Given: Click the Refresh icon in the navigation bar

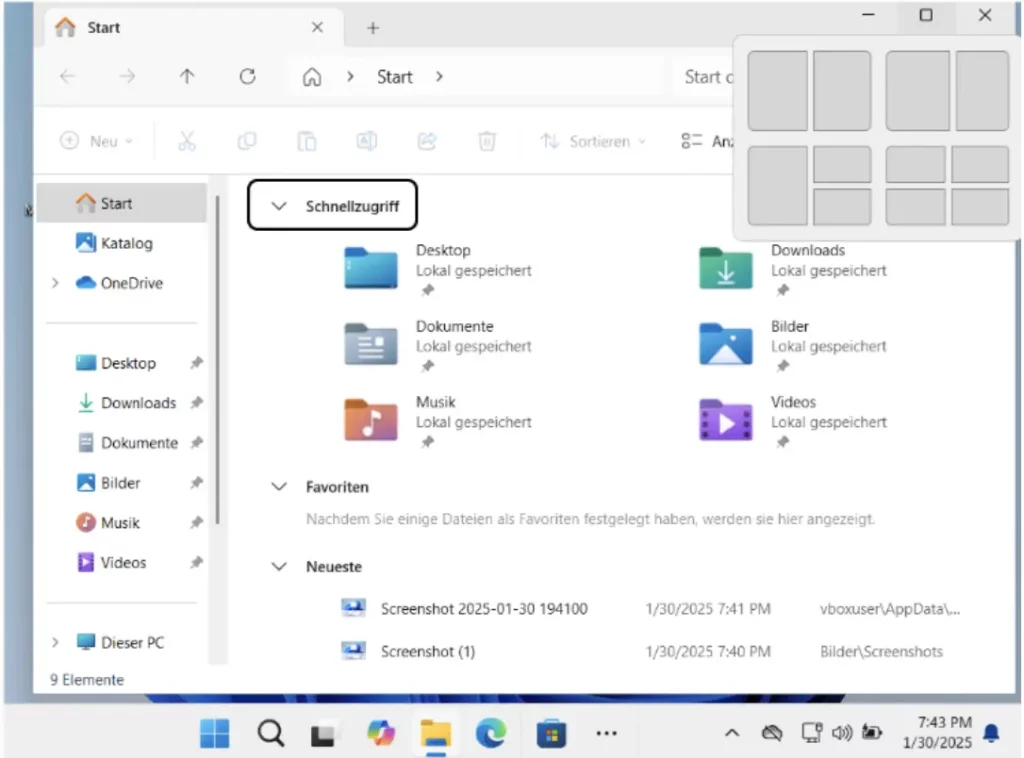Looking at the screenshot, I should click(x=247, y=76).
